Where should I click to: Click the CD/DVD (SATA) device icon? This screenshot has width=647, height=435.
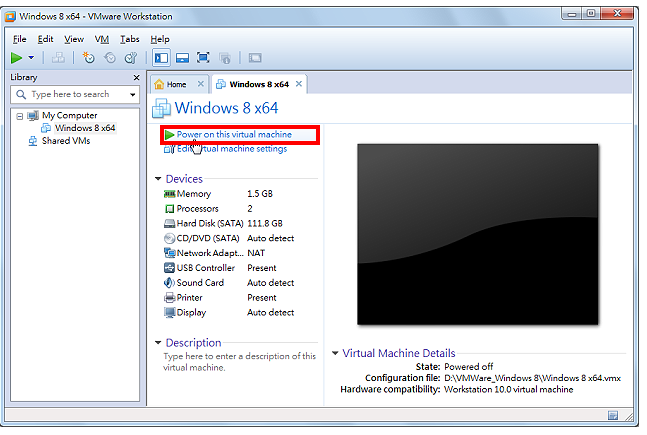tap(170, 238)
